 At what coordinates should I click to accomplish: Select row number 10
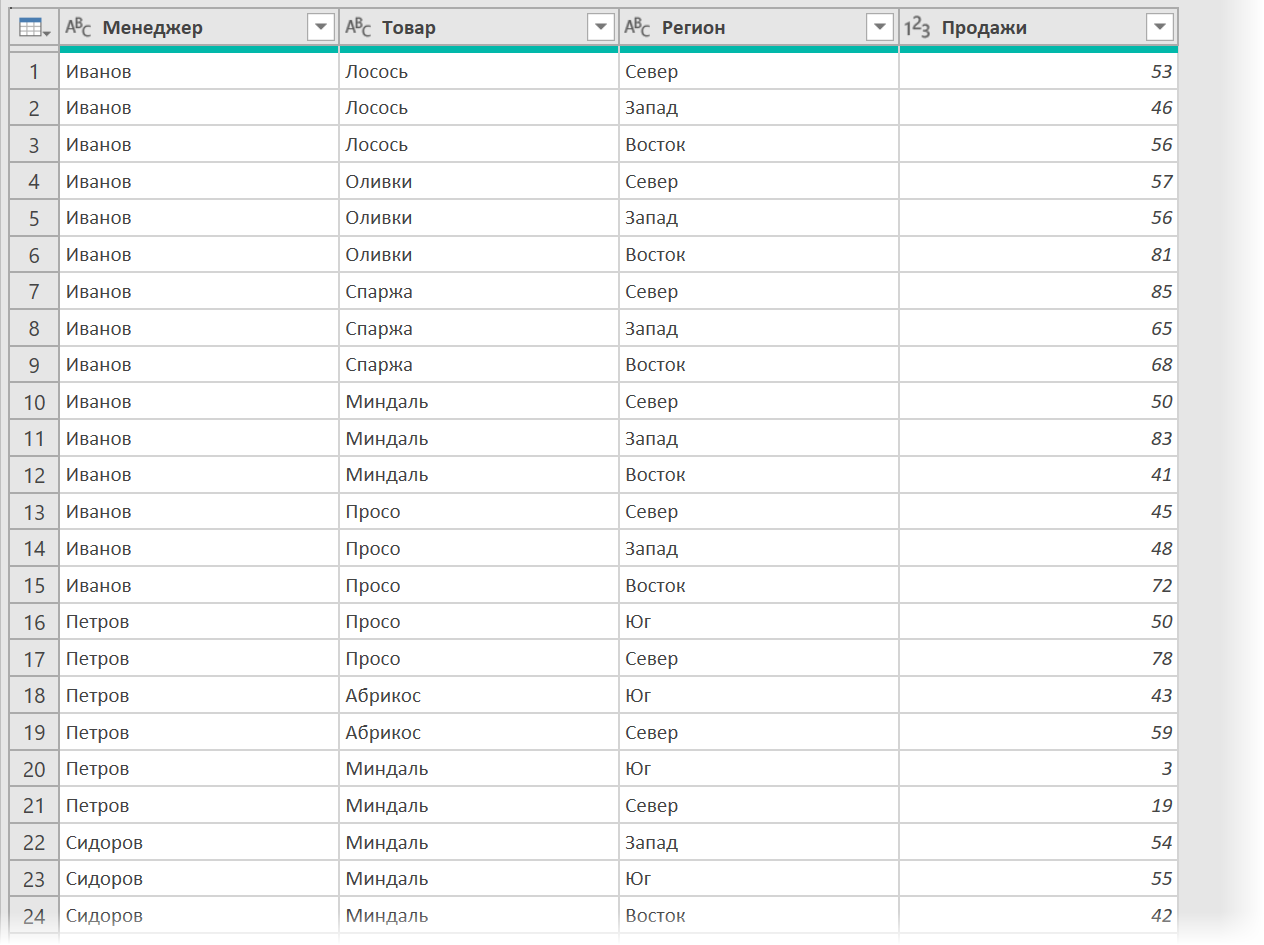(x=35, y=402)
